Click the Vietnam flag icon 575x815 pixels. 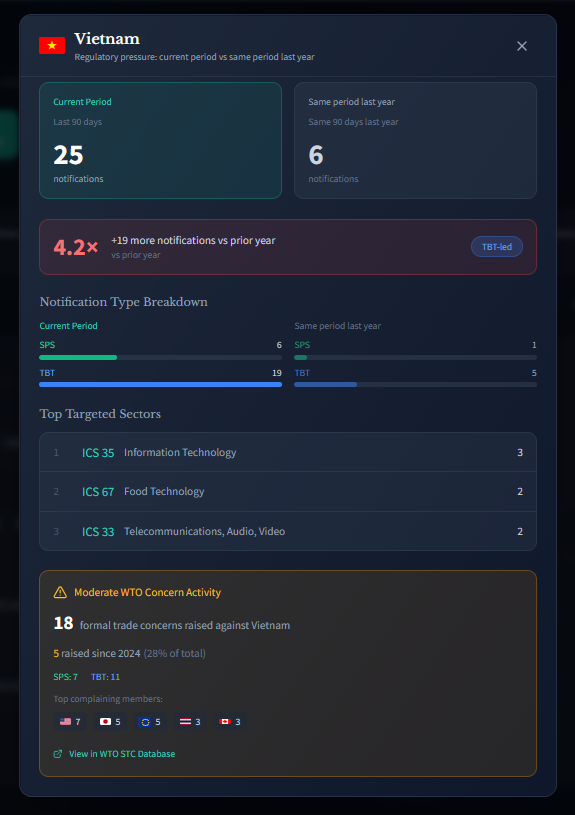pos(52,46)
